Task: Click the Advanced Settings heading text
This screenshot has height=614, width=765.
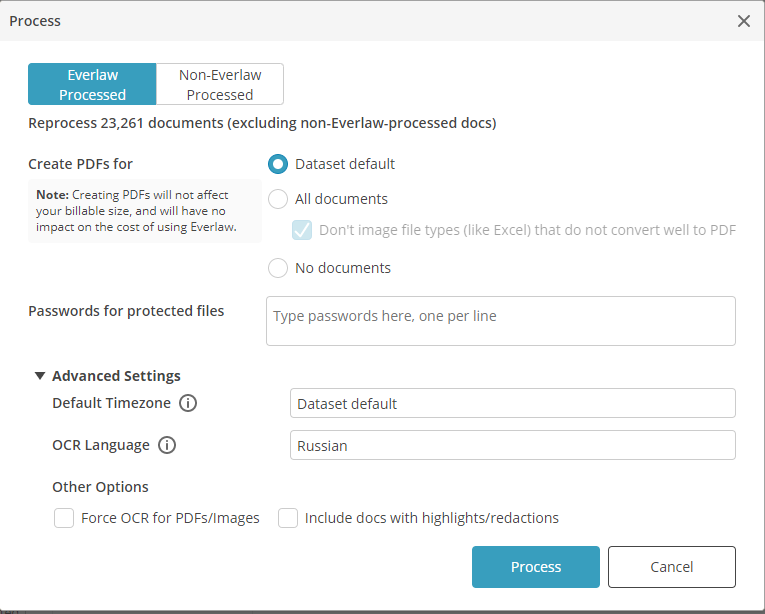Action: tap(116, 376)
